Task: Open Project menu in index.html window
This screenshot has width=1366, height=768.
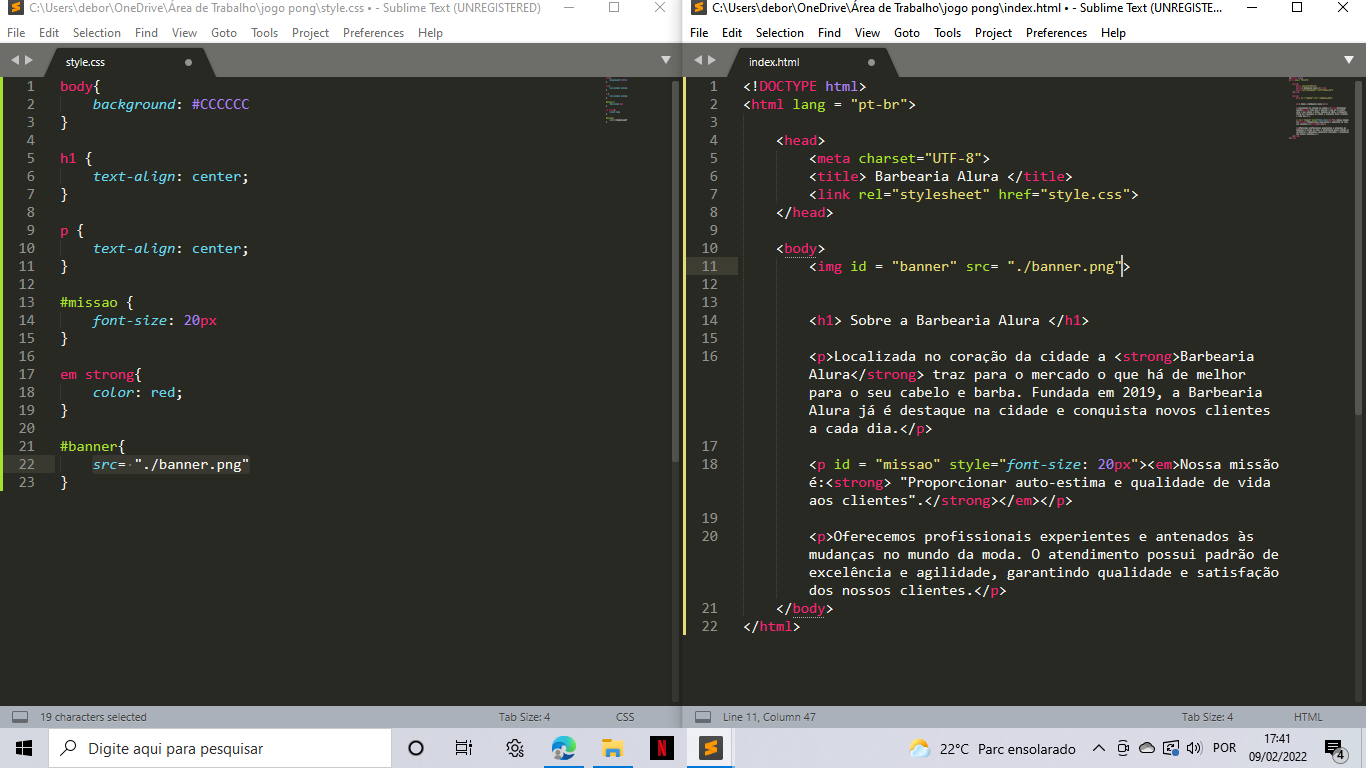Action: 993,32
